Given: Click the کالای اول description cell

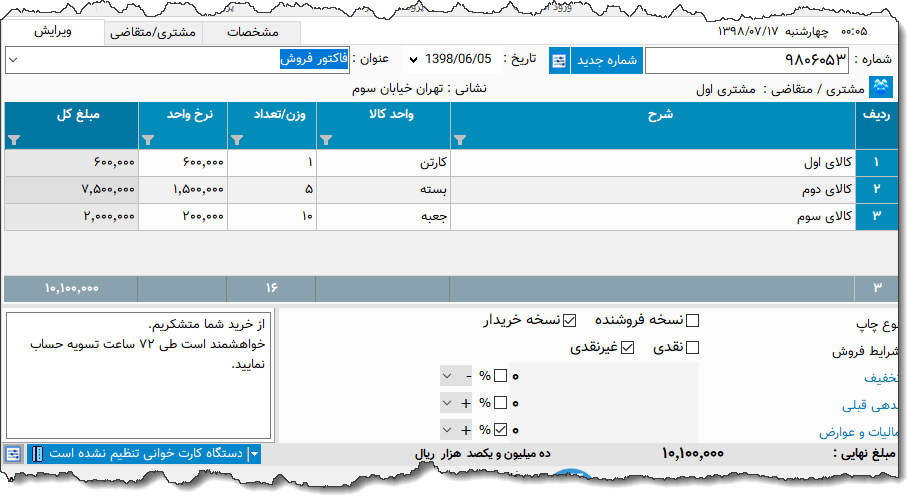Looking at the screenshot, I should pyautogui.click(x=653, y=163).
